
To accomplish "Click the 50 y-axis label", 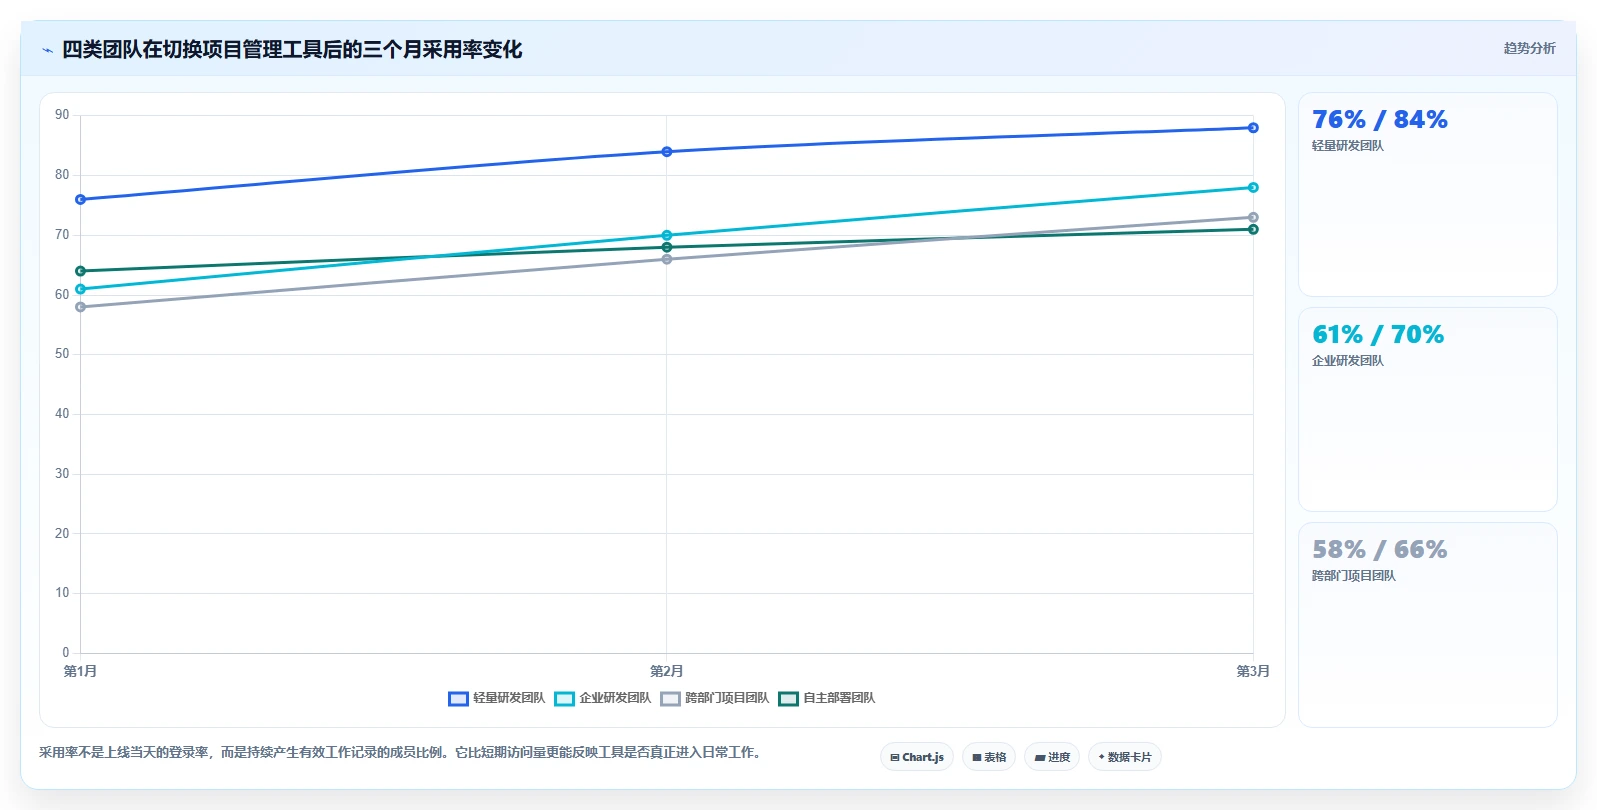I will coord(62,354).
